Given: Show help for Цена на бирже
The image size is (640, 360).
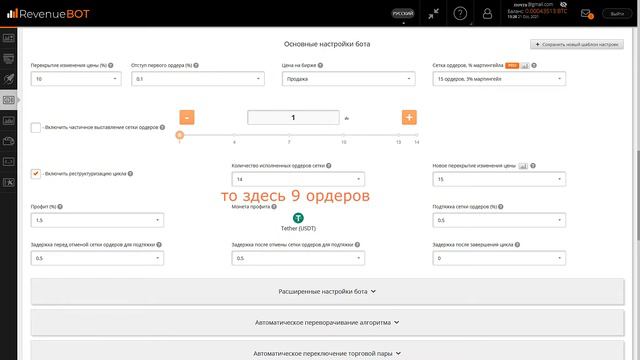Looking at the screenshot, I should click(x=320, y=65).
